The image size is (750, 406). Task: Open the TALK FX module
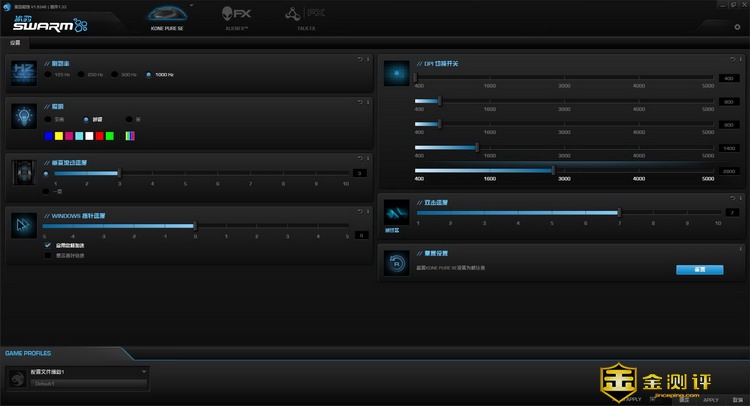click(x=305, y=17)
